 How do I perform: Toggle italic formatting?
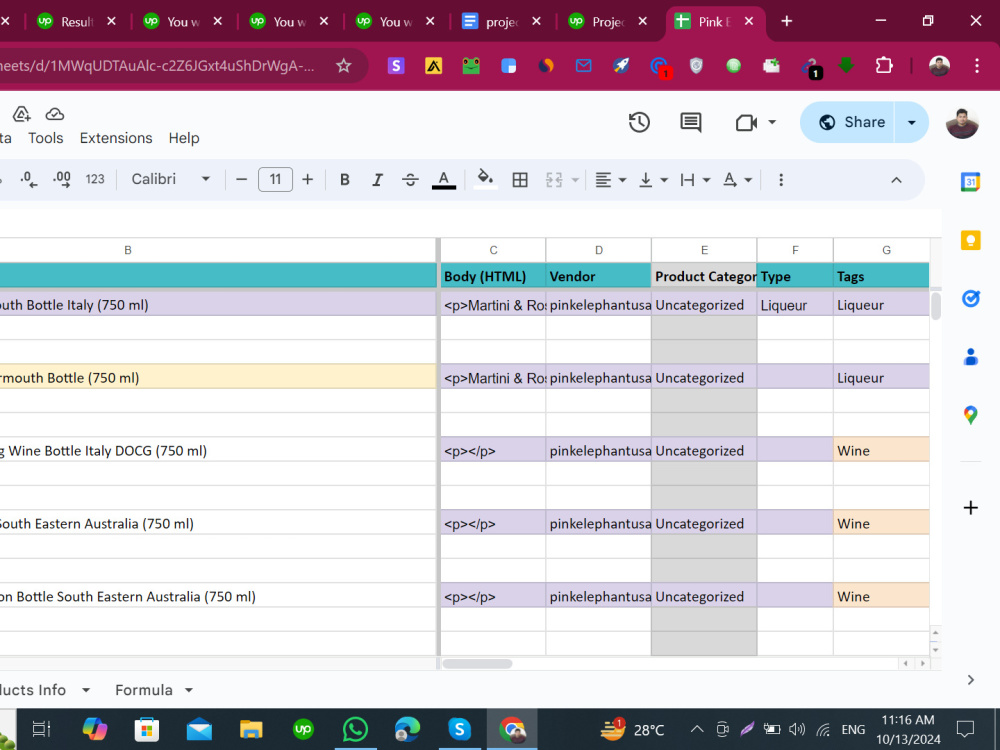378,180
